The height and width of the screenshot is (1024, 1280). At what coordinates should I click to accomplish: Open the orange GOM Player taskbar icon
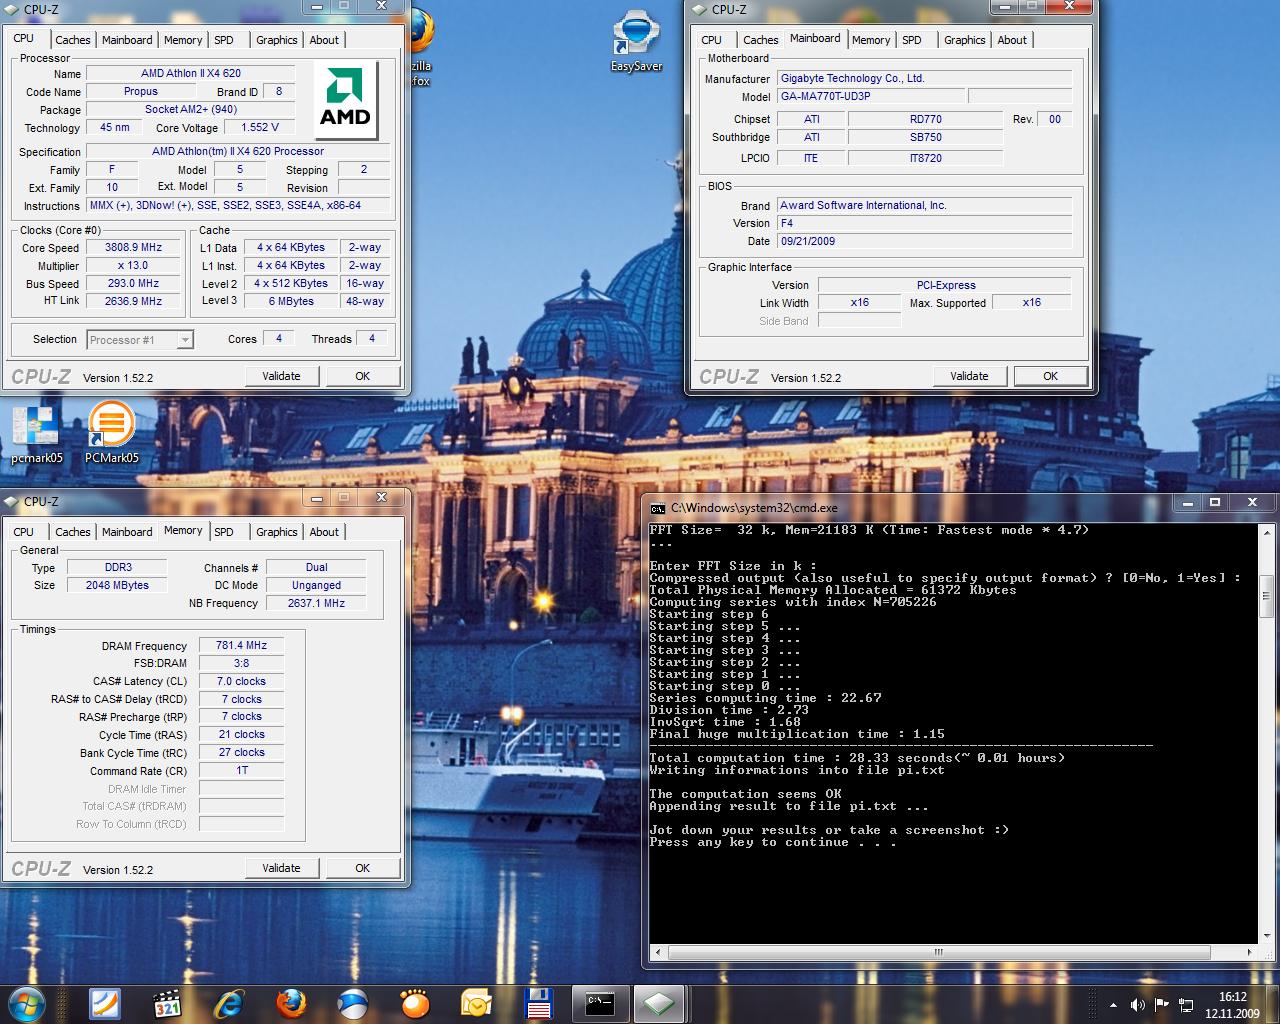pyautogui.click(x=414, y=1003)
